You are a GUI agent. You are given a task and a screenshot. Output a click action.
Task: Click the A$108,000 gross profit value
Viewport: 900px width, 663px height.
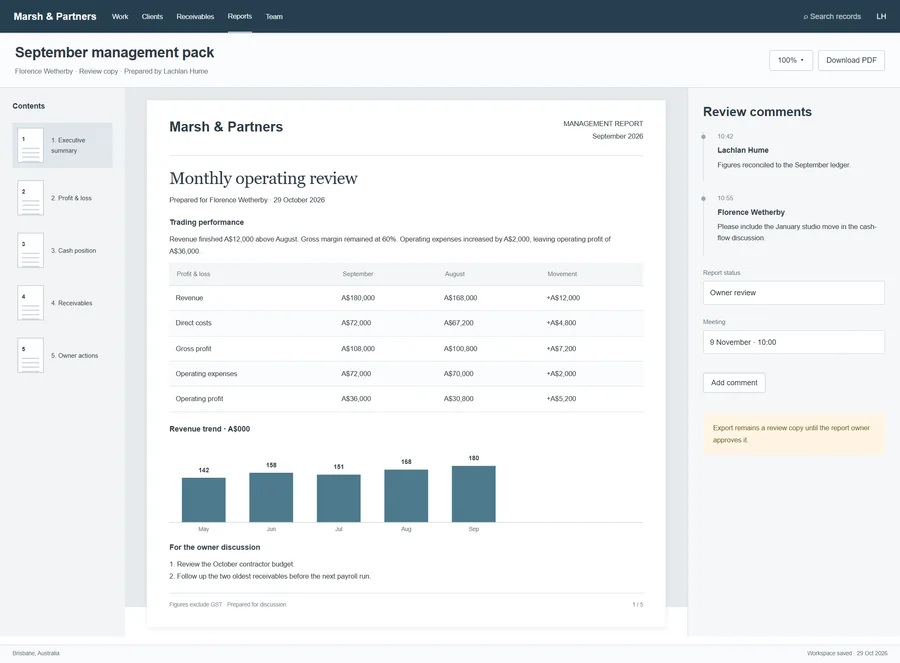point(358,348)
